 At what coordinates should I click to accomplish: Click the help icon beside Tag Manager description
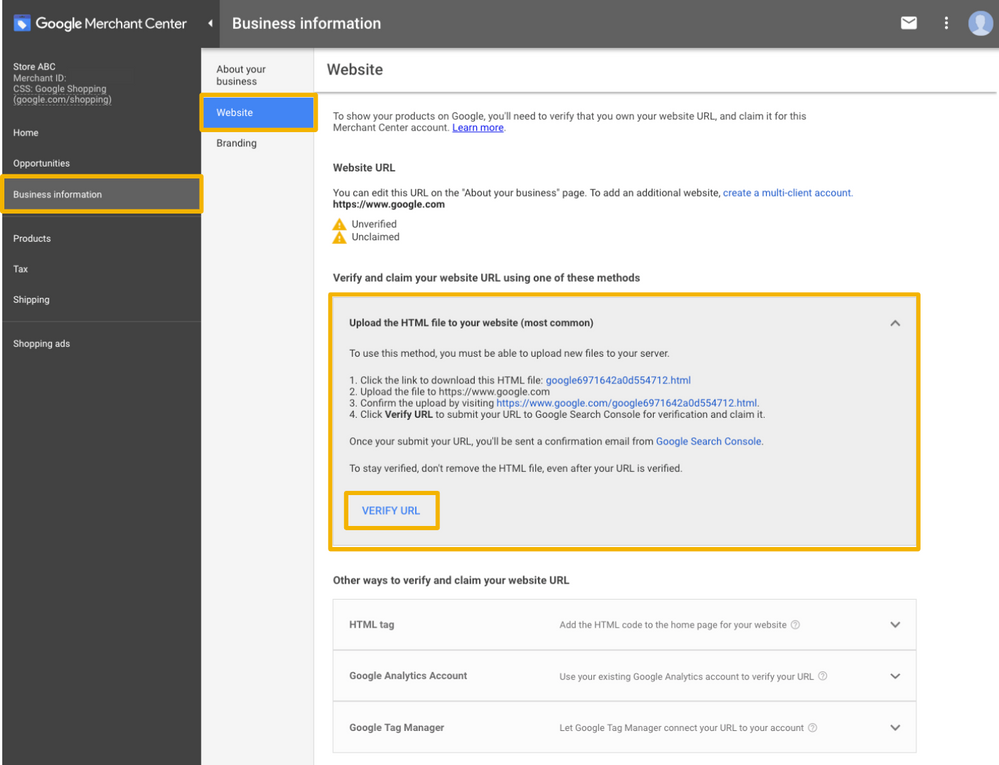(x=812, y=727)
